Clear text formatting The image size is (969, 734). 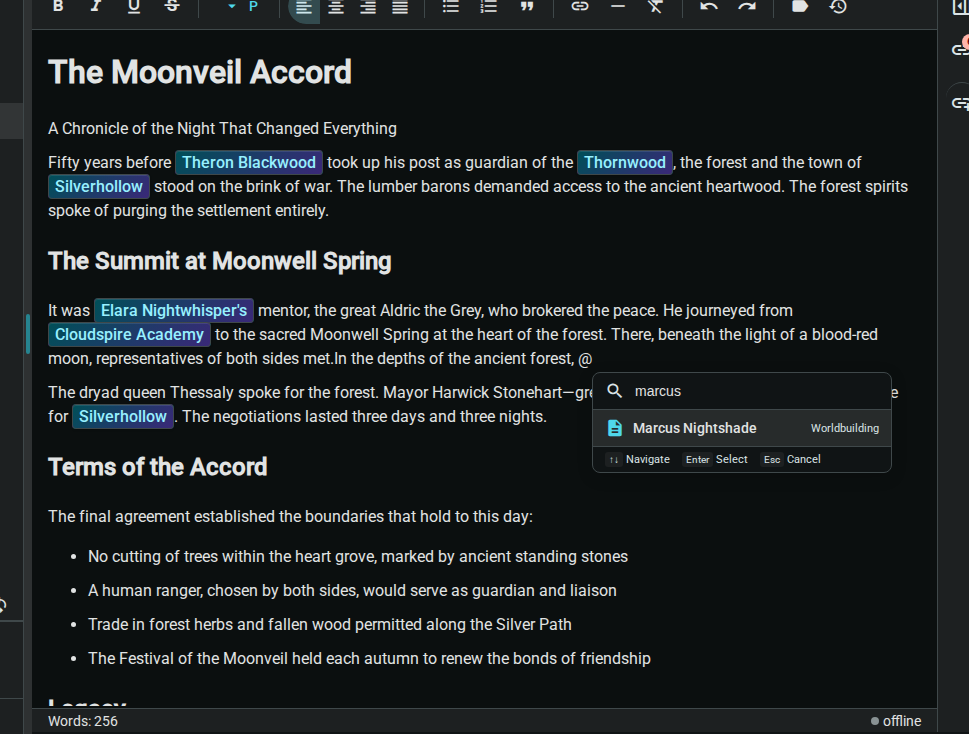pos(655,7)
